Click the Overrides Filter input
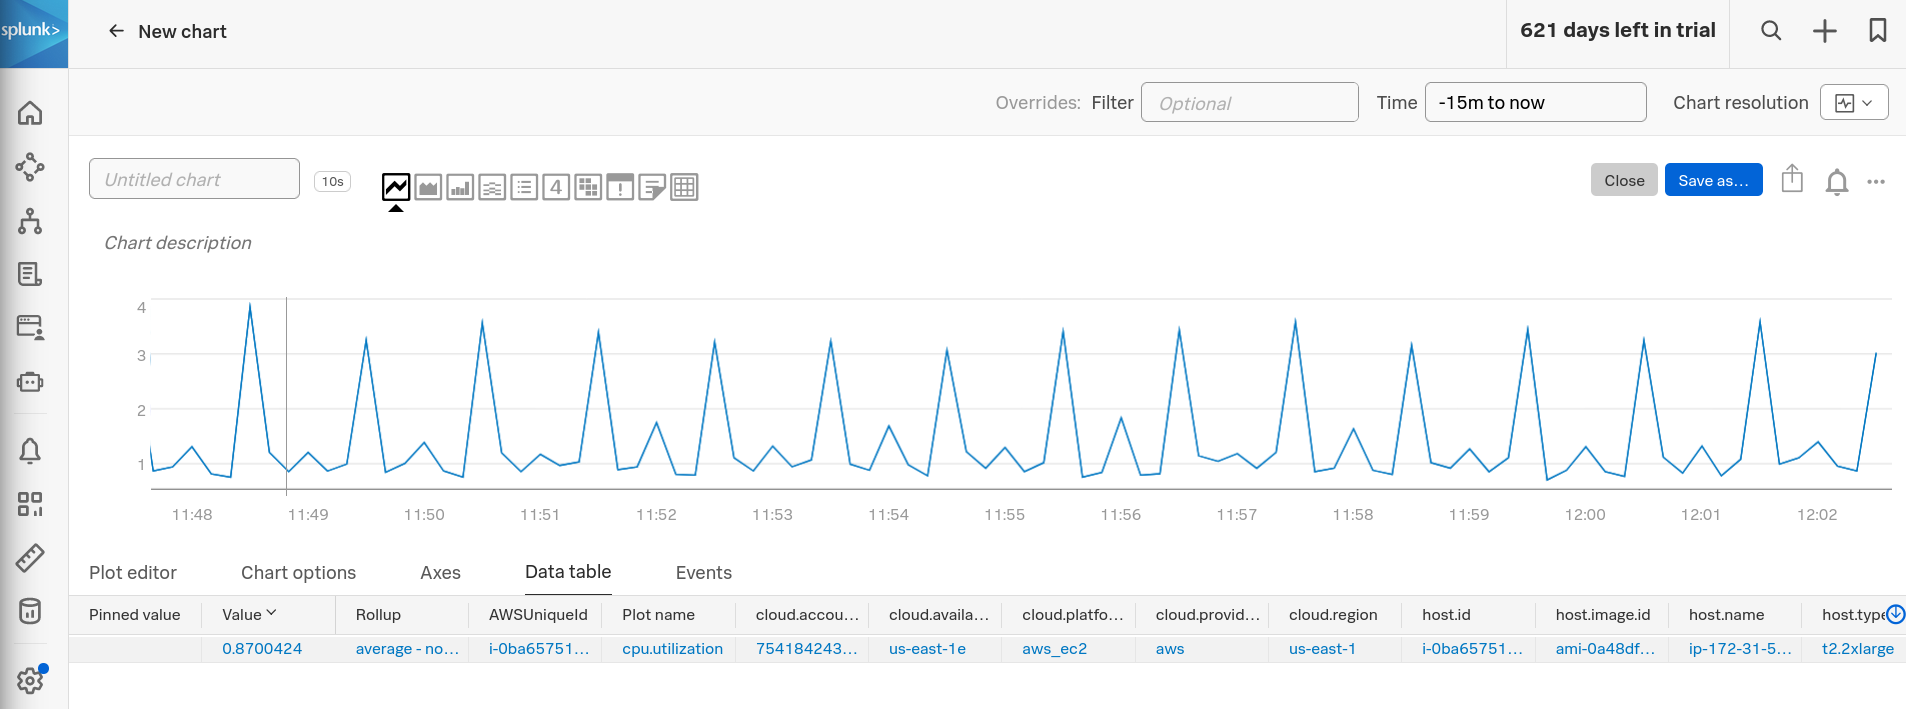 tap(1249, 102)
